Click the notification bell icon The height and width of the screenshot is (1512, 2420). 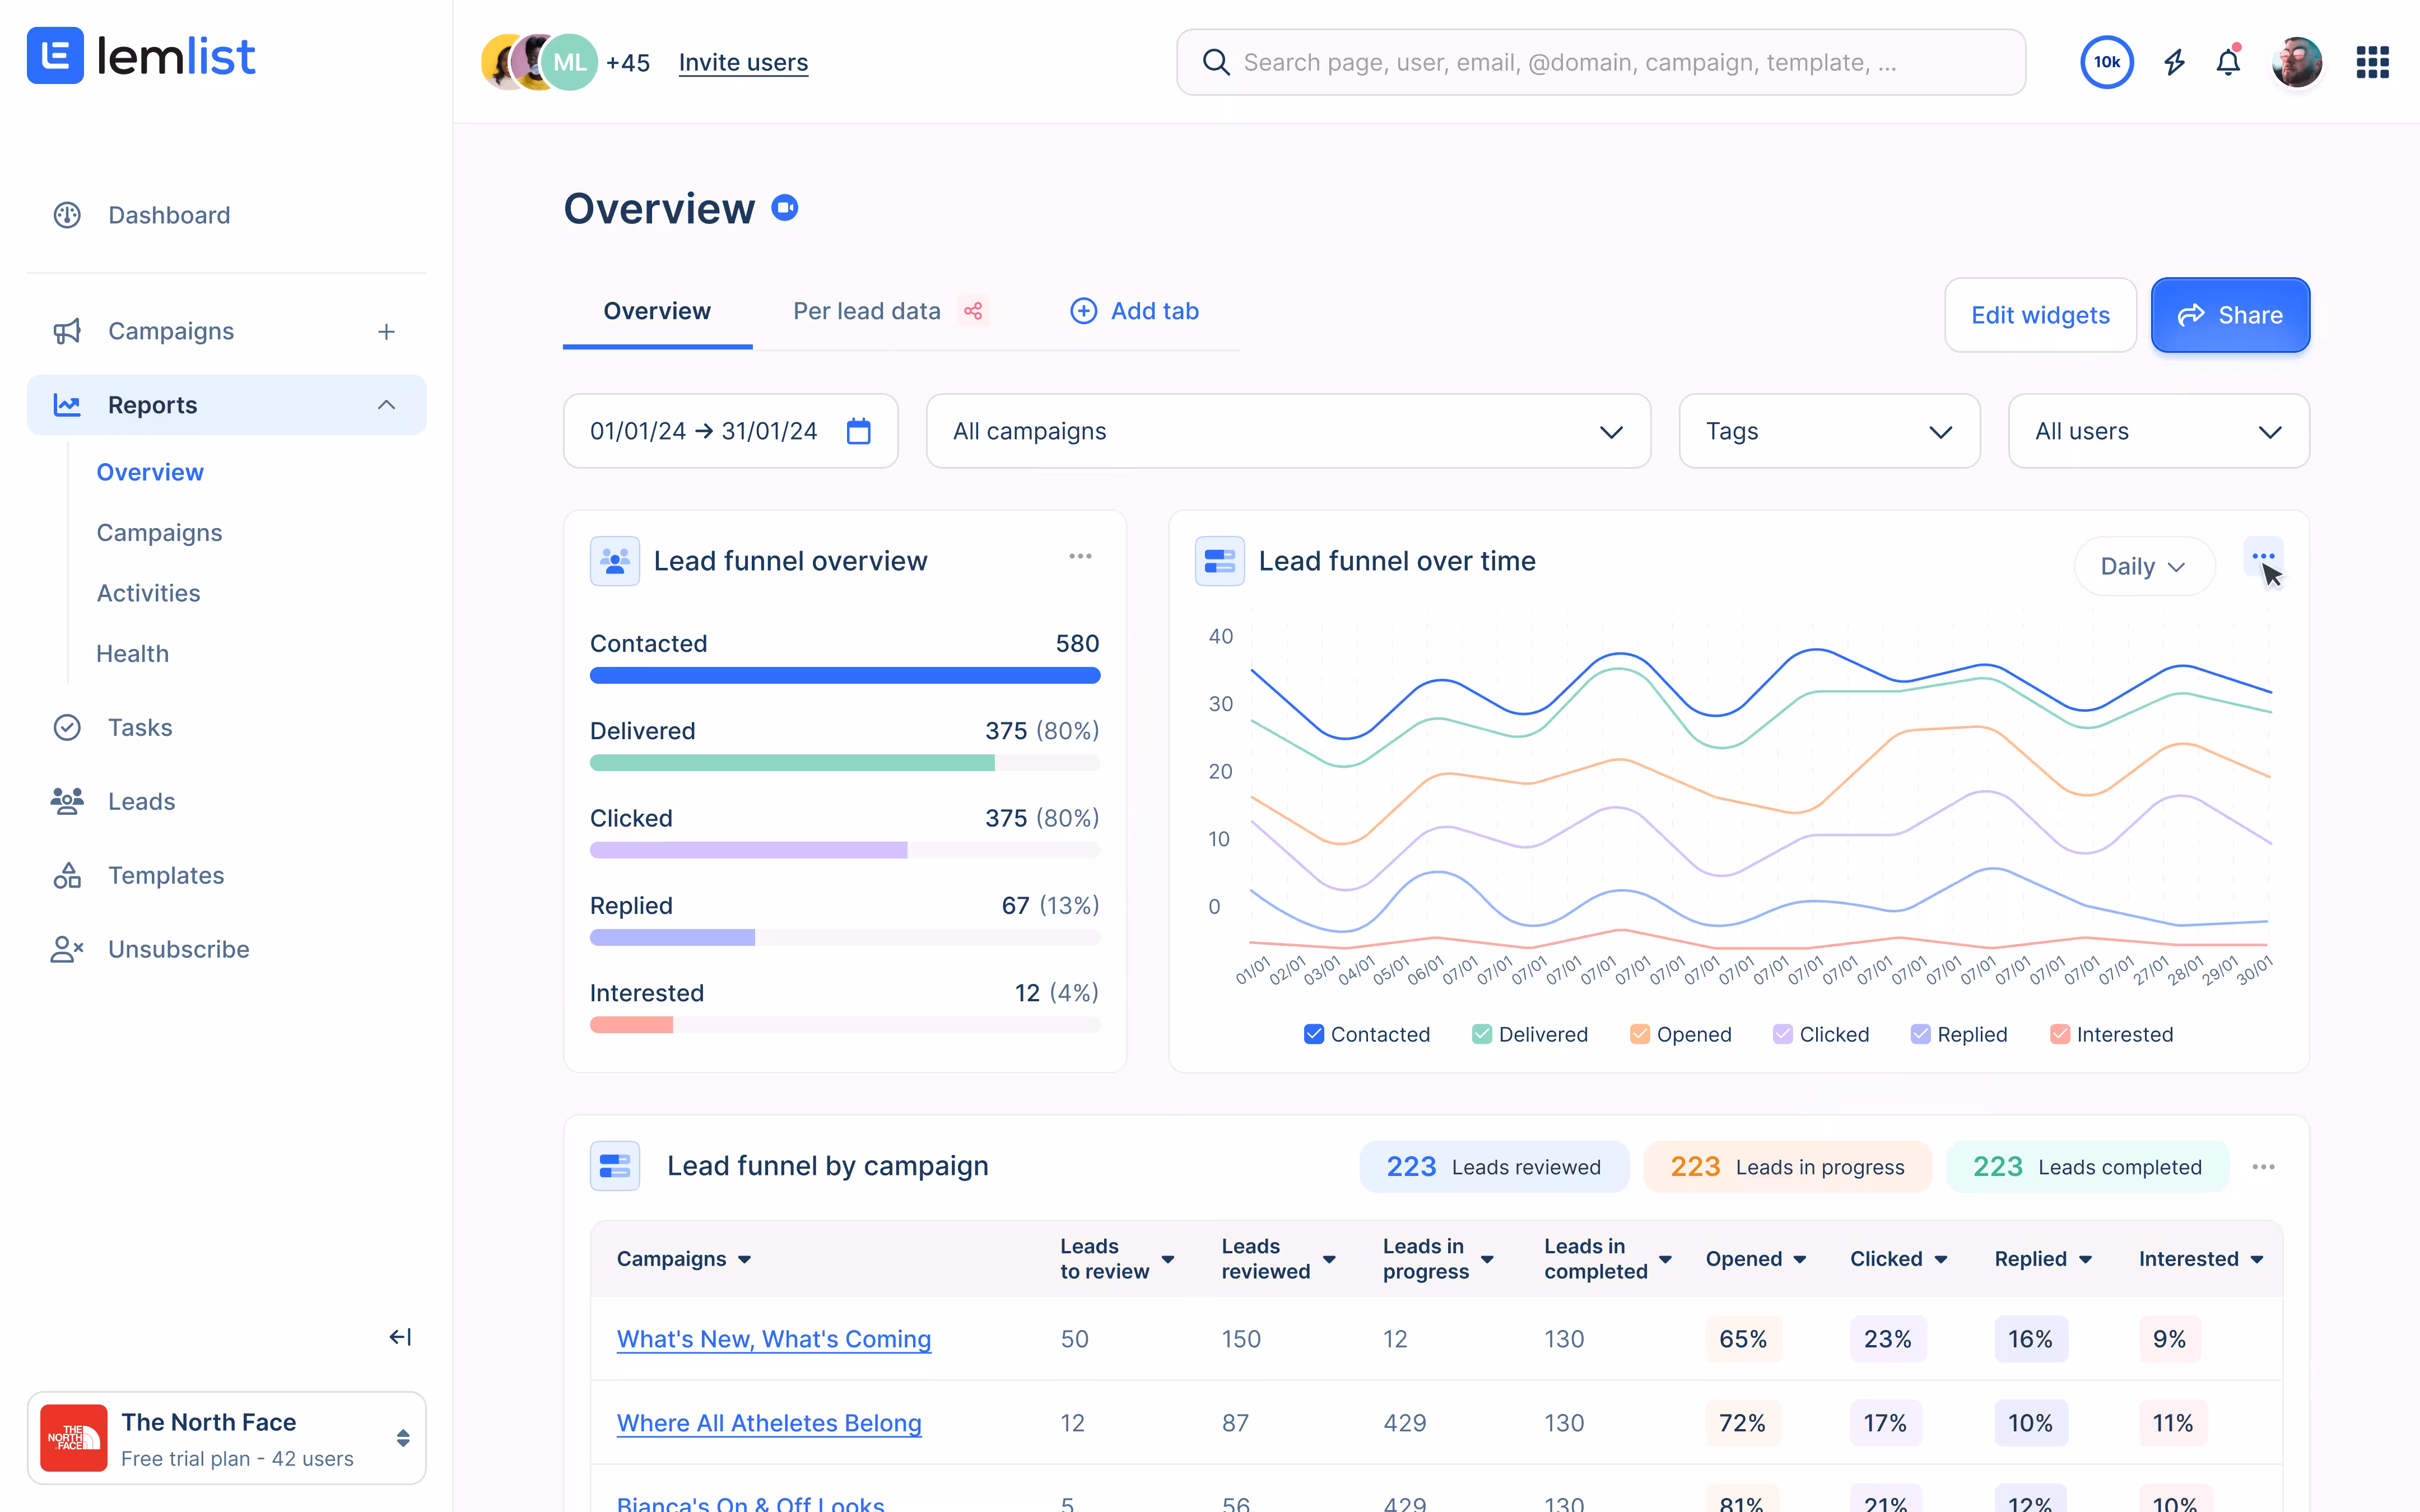2228,62
